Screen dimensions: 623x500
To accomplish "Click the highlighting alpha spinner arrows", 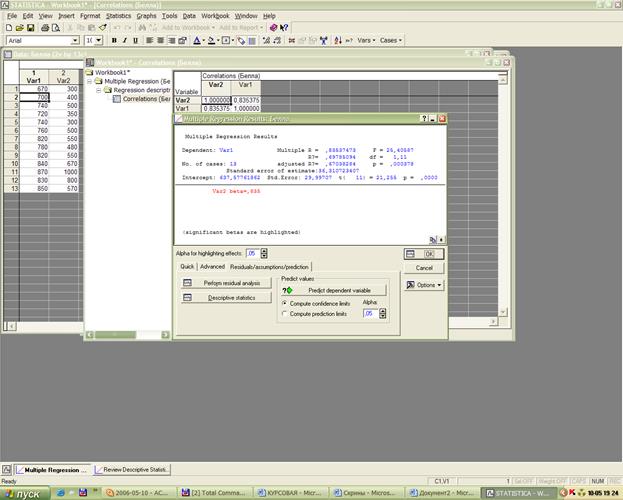I will [264, 253].
